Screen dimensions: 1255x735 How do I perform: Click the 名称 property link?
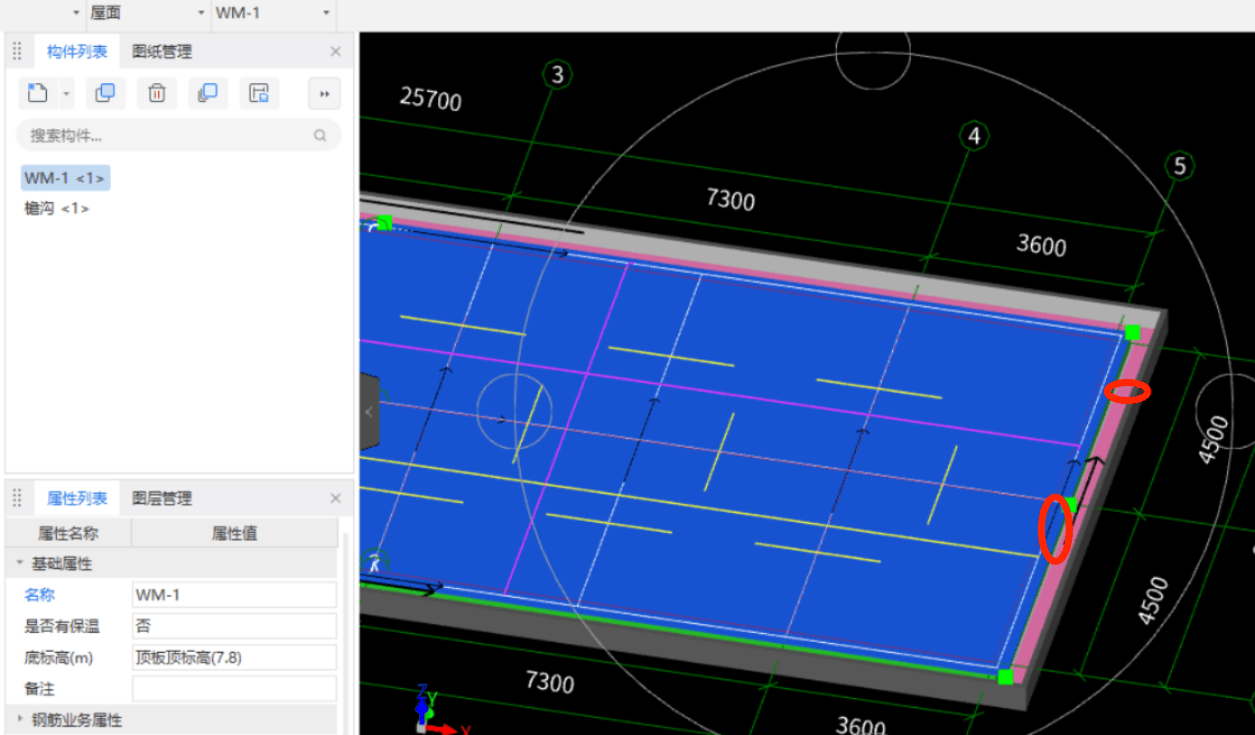pyautogui.click(x=39, y=595)
